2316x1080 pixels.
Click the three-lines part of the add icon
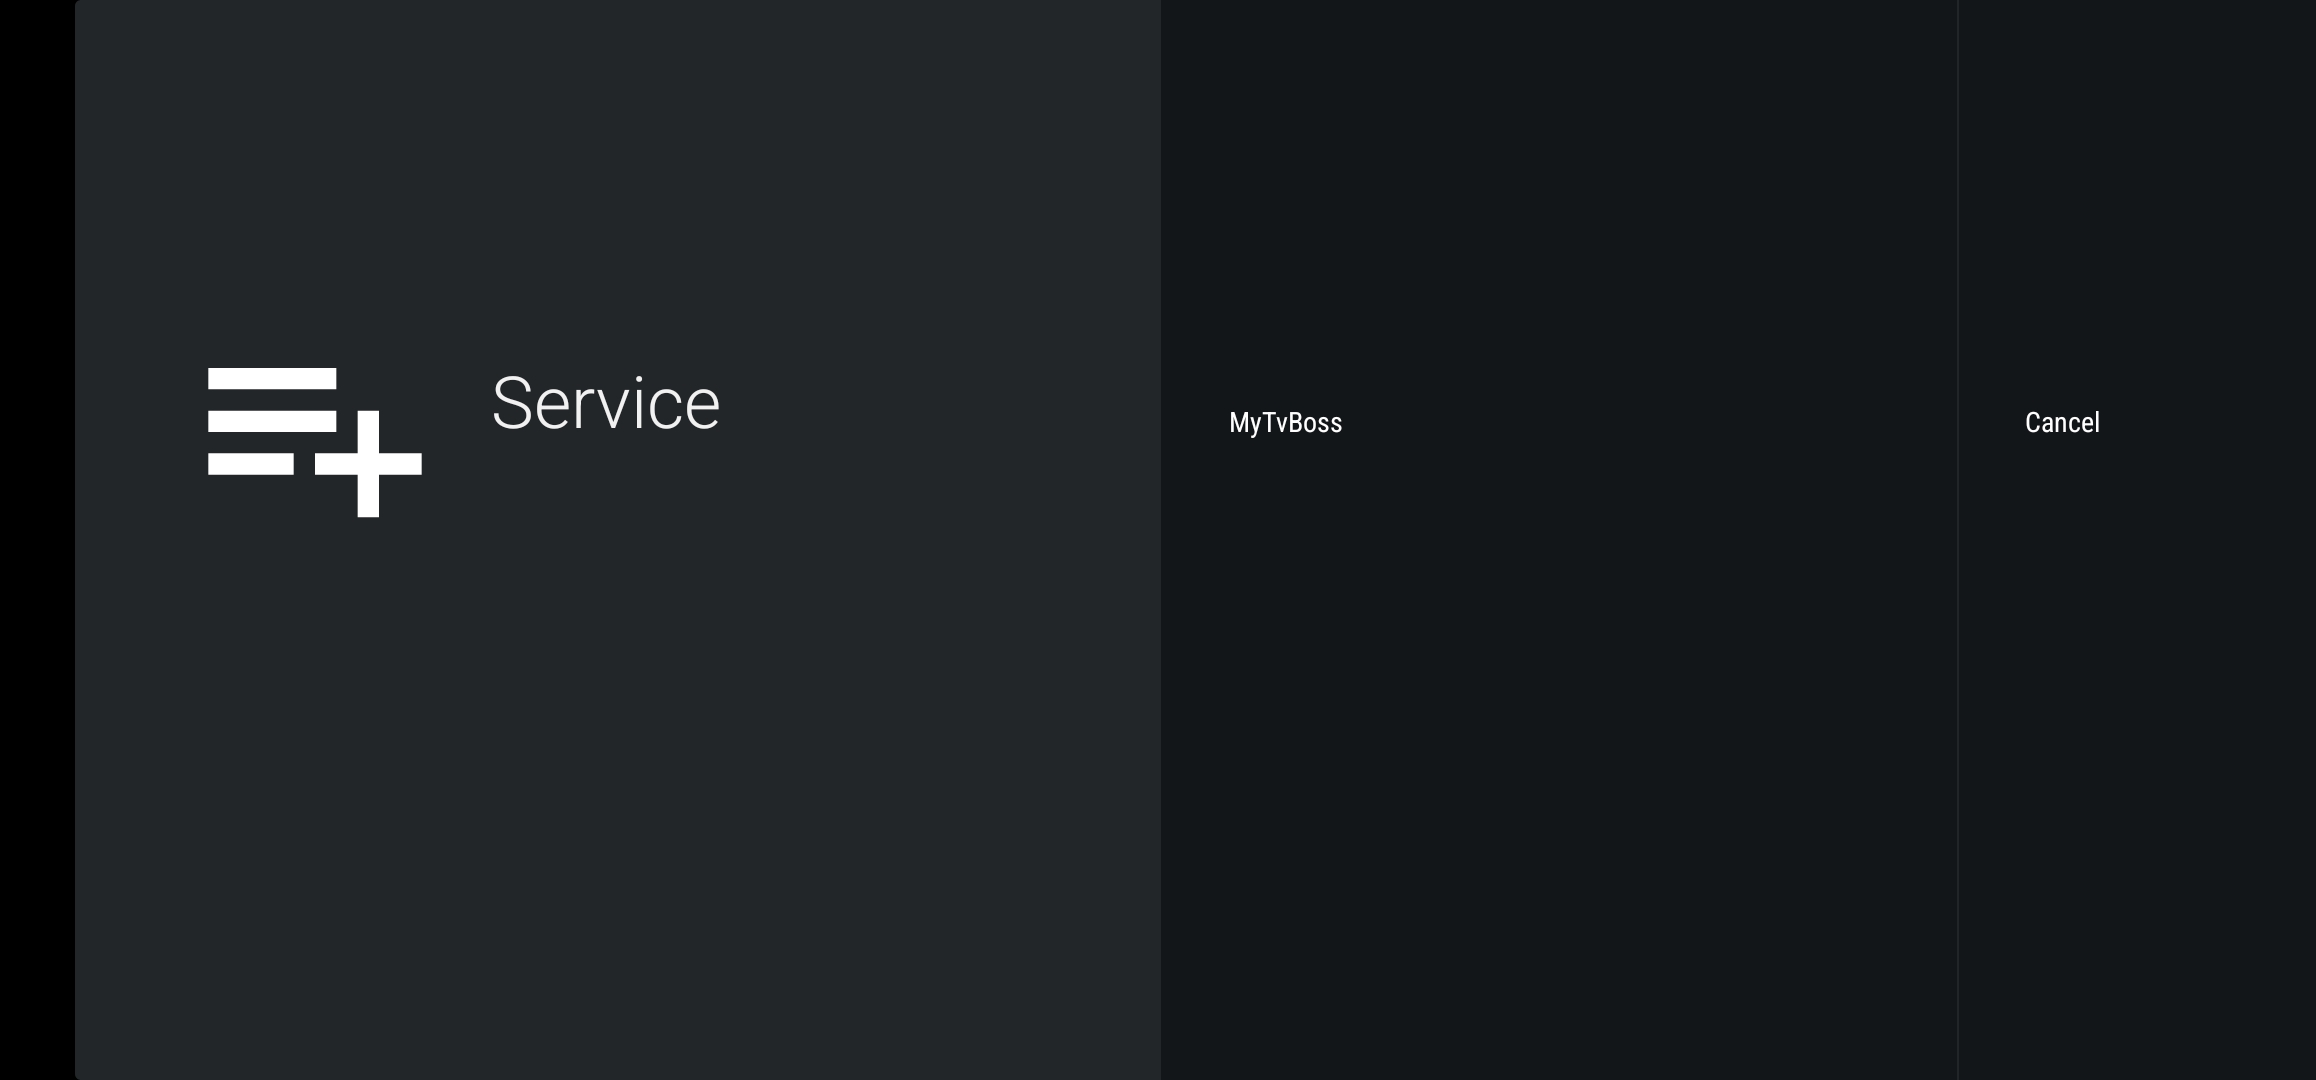pyautogui.click(x=271, y=421)
